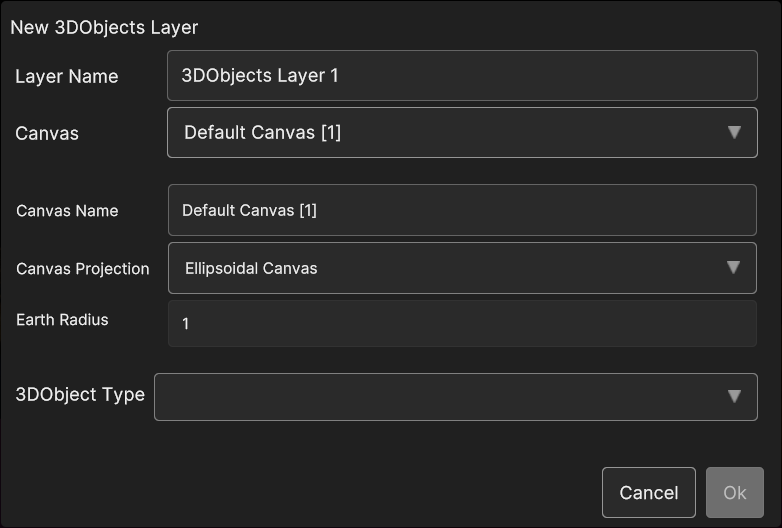Confirm with the Ok button
782x528 pixels.
click(x=735, y=492)
